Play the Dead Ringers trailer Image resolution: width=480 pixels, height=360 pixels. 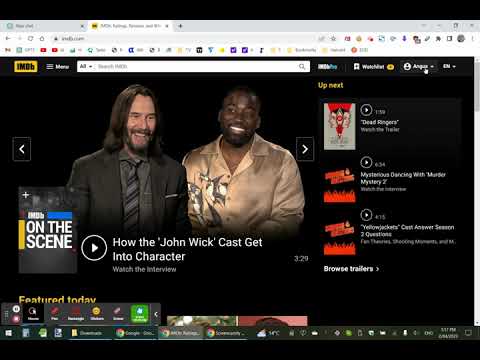point(366,110)
